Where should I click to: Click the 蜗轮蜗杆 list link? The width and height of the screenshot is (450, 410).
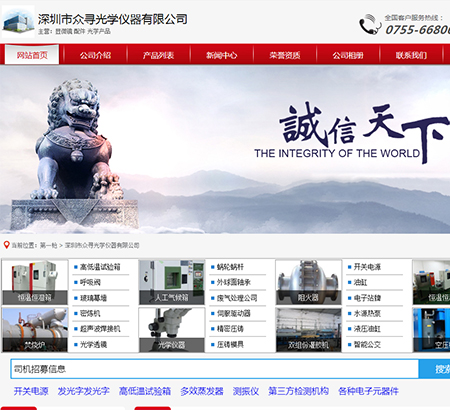point(230,267)
